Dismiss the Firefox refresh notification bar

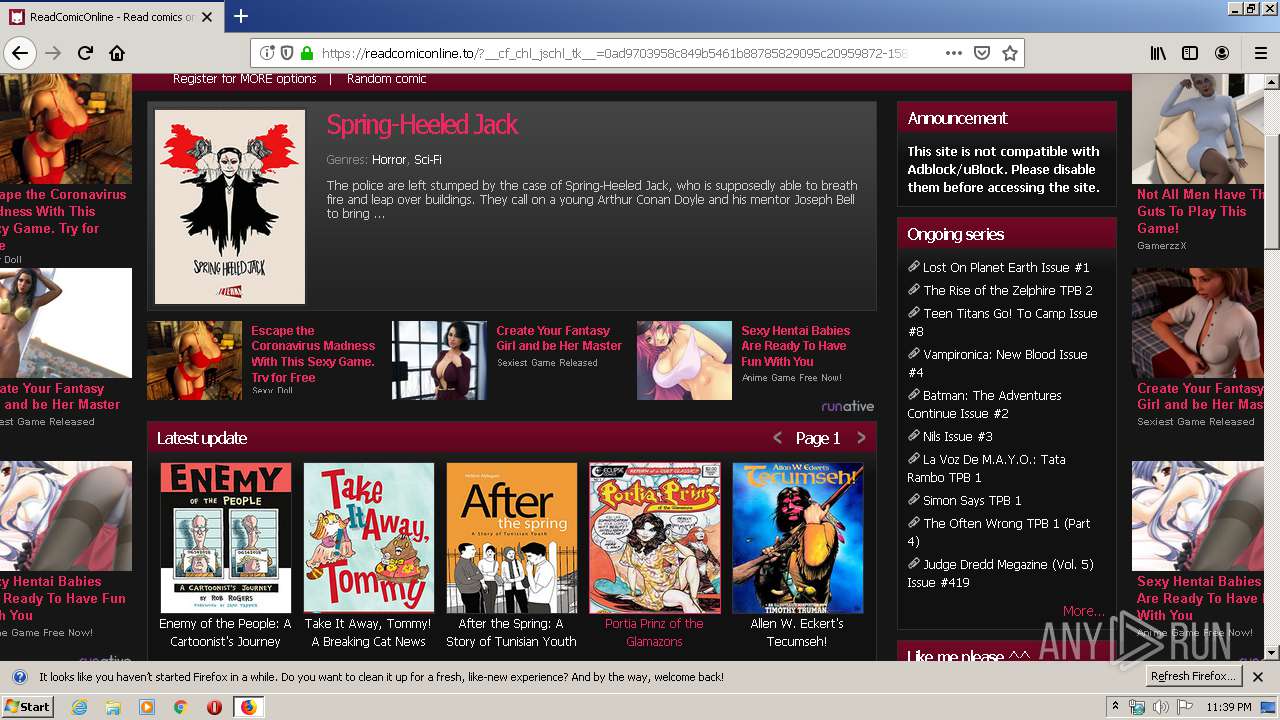[x=1258, y=677]
